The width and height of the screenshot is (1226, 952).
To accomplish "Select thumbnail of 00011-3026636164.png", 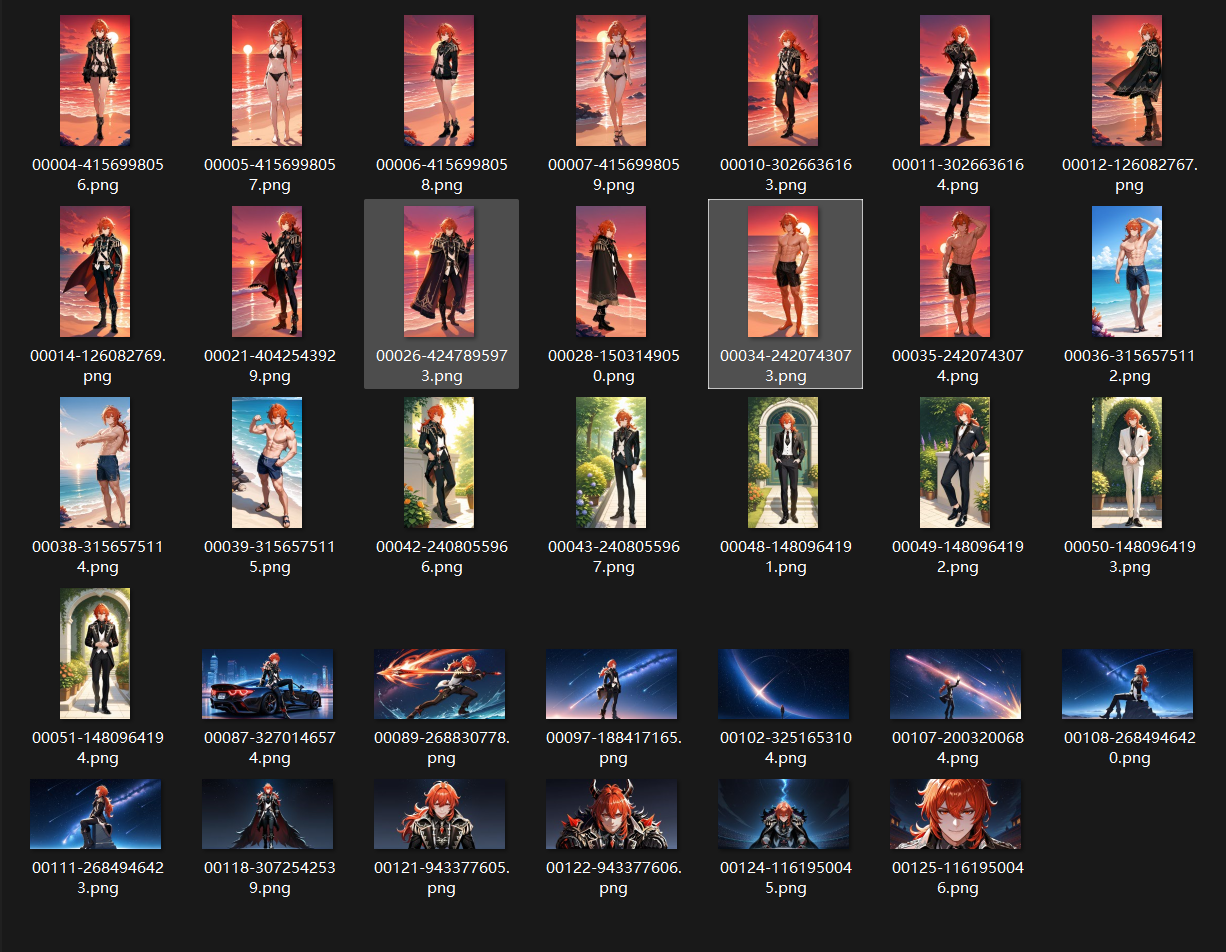I will [955, 80].
